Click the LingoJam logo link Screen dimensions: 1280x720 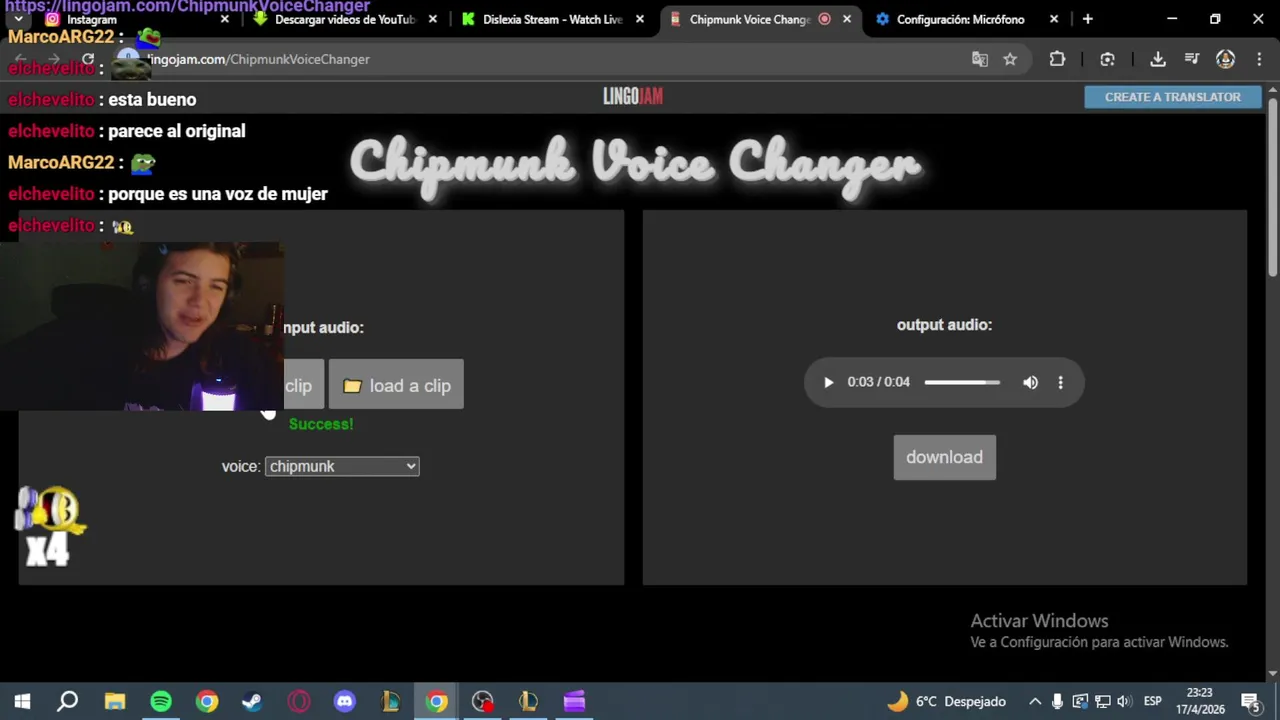tap(633, 96)
